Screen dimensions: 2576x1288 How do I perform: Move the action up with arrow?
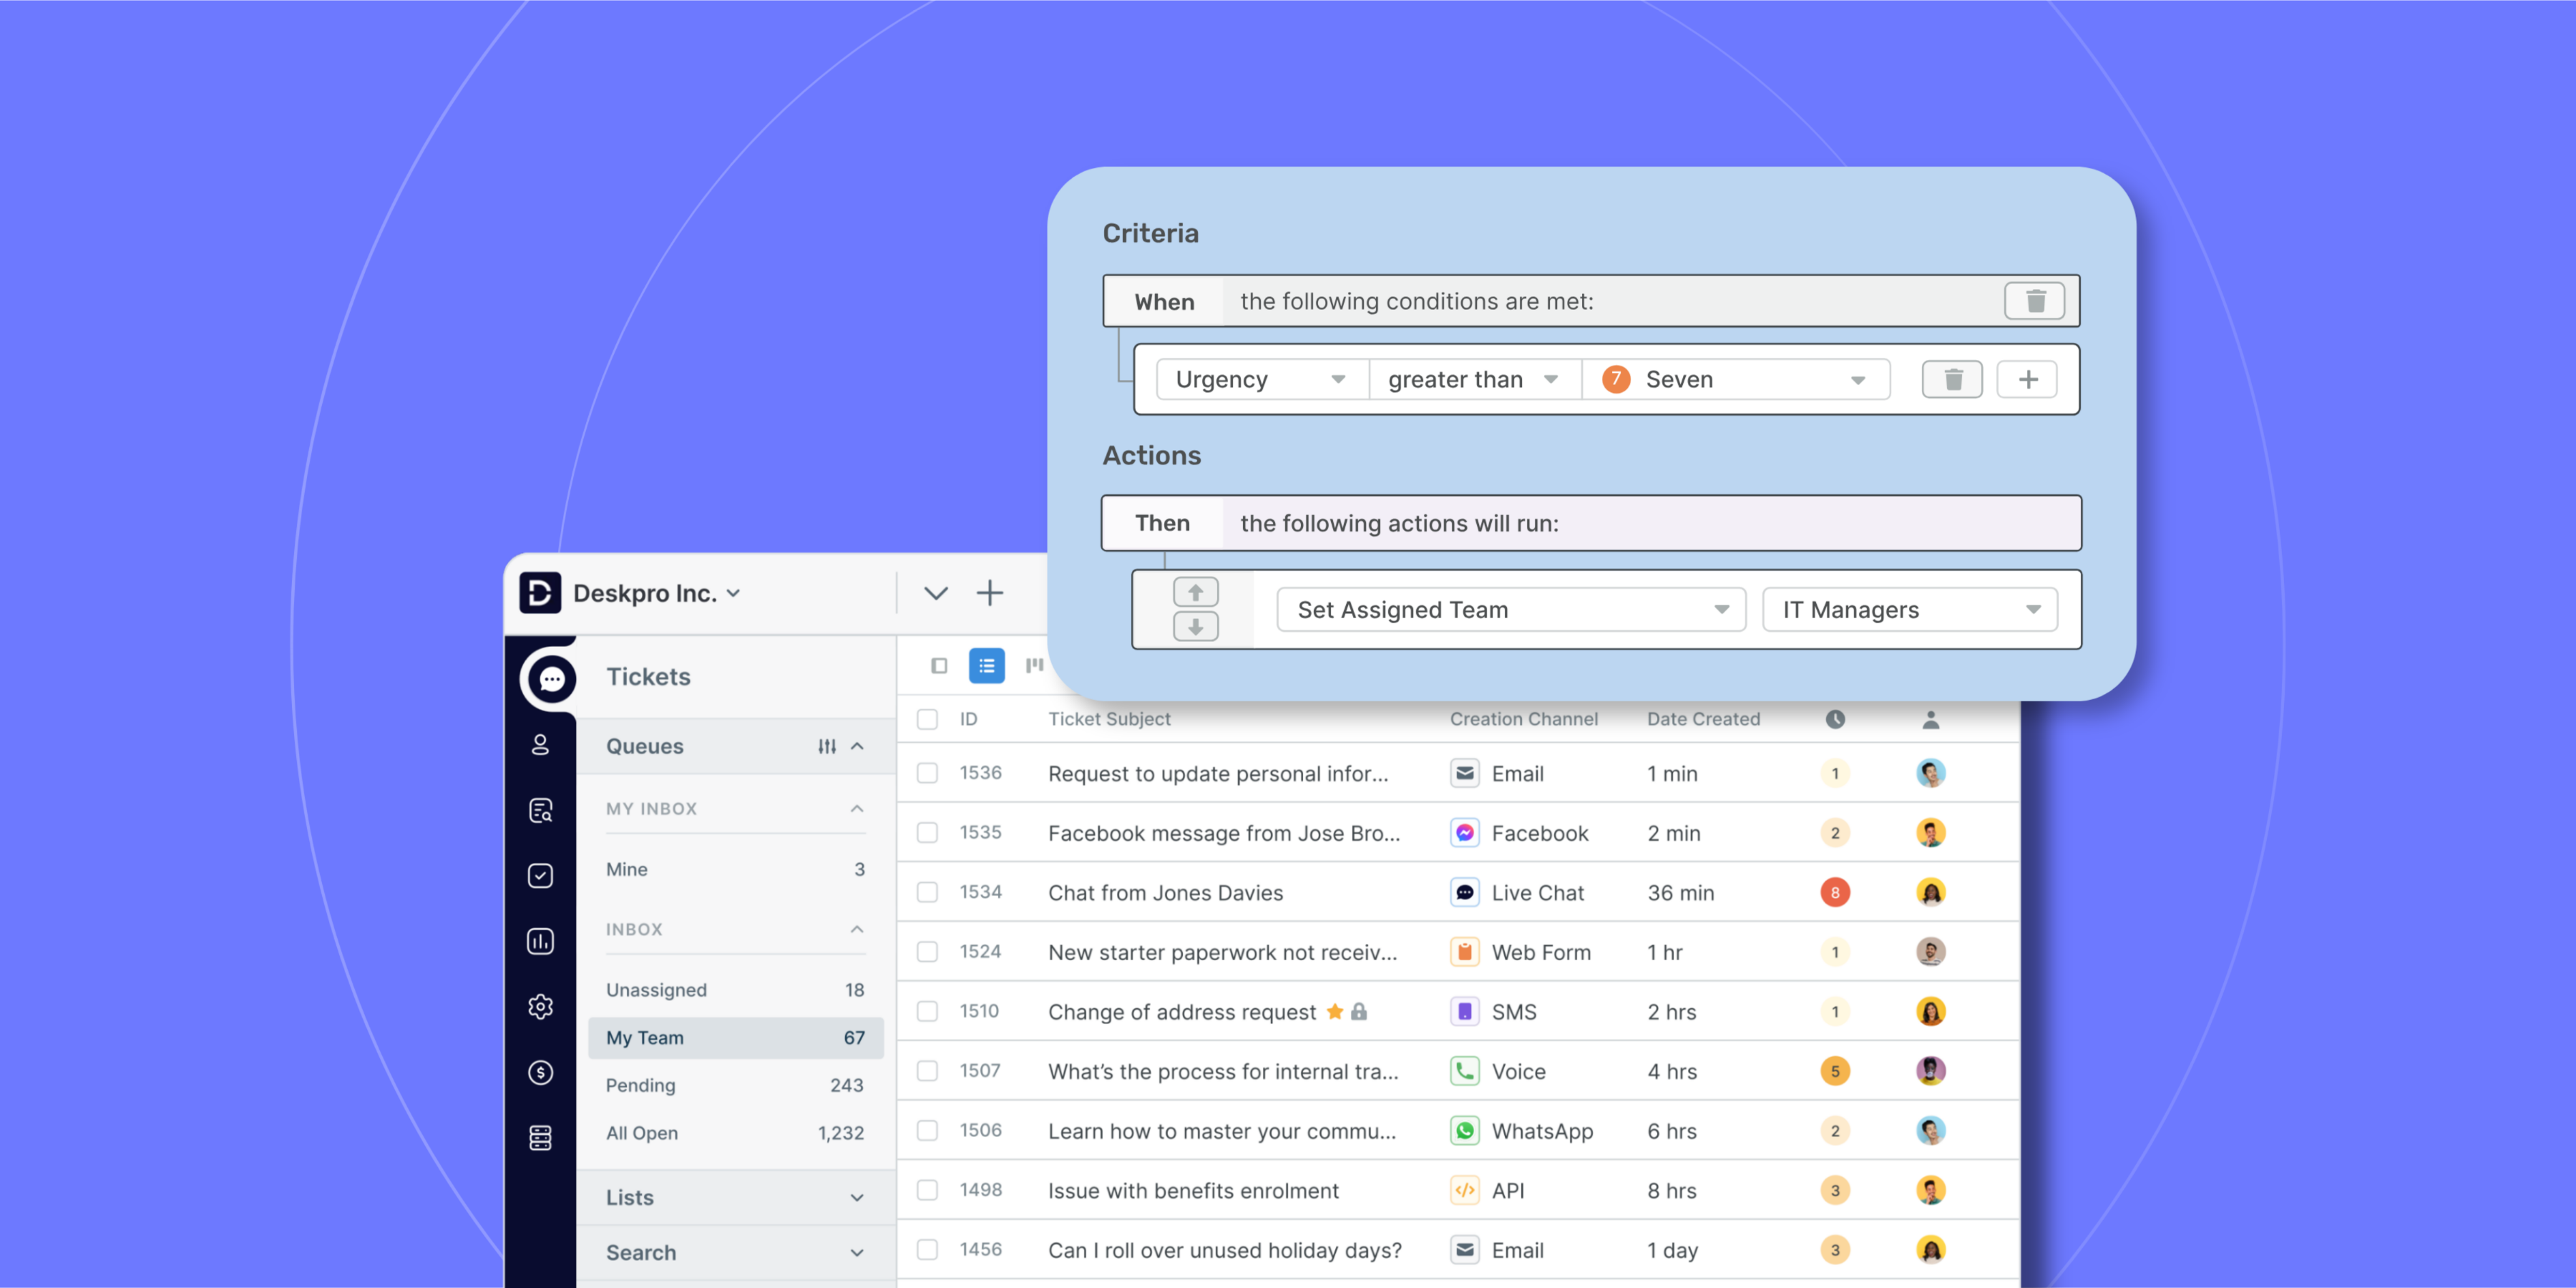(1195, 592)
